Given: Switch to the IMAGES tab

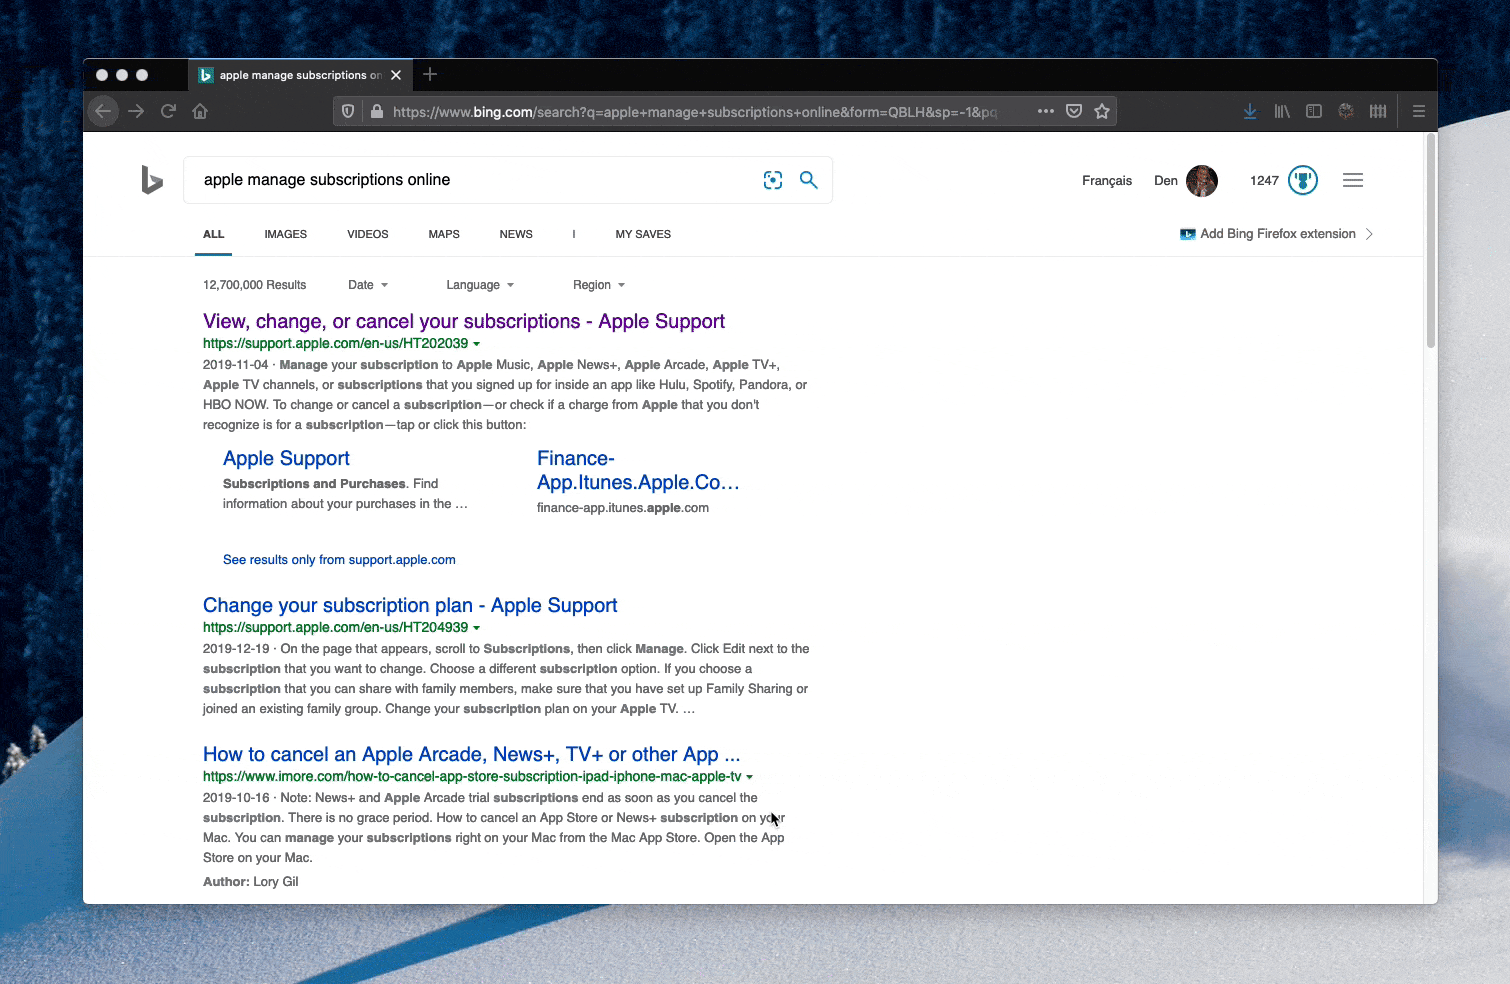Looking at the screenshot, I should tap(286, 234).
